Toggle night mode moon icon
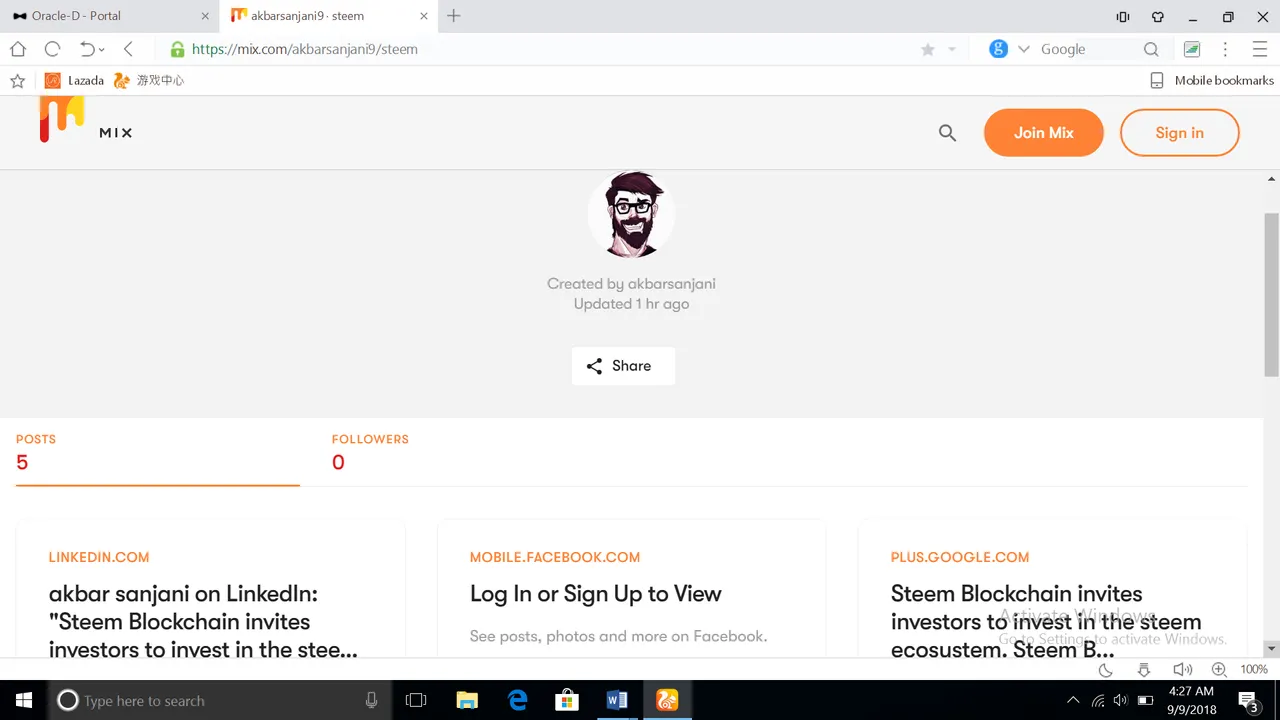The image size is (1280, 720). 1105,669
